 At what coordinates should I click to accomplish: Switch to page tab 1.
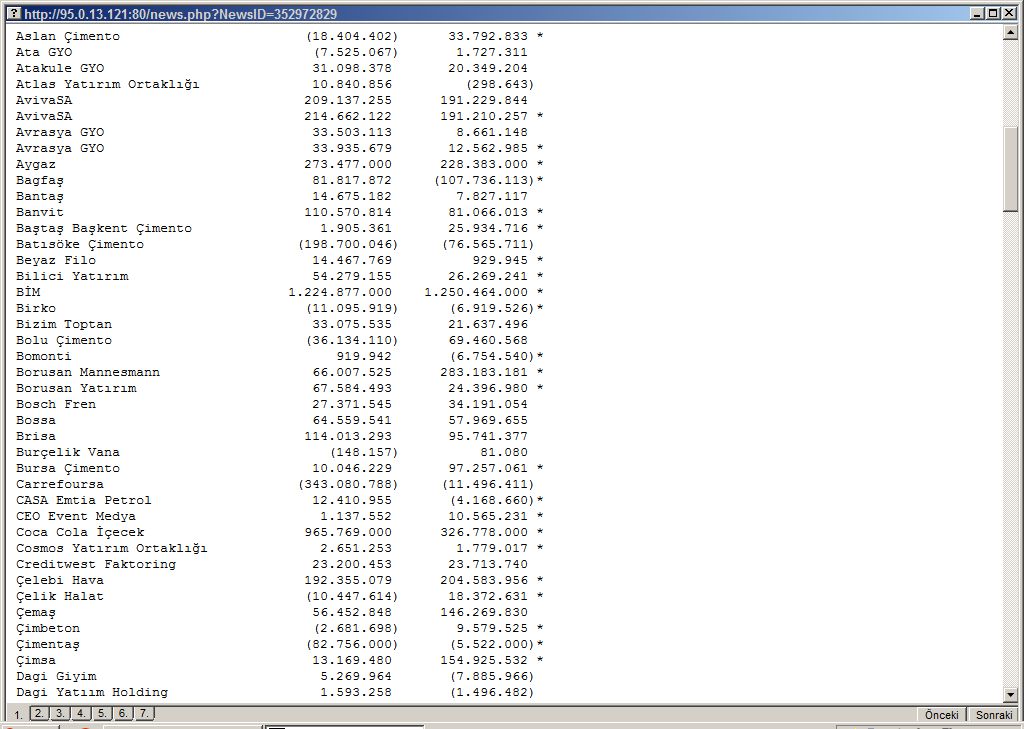[x=18, y=715]
